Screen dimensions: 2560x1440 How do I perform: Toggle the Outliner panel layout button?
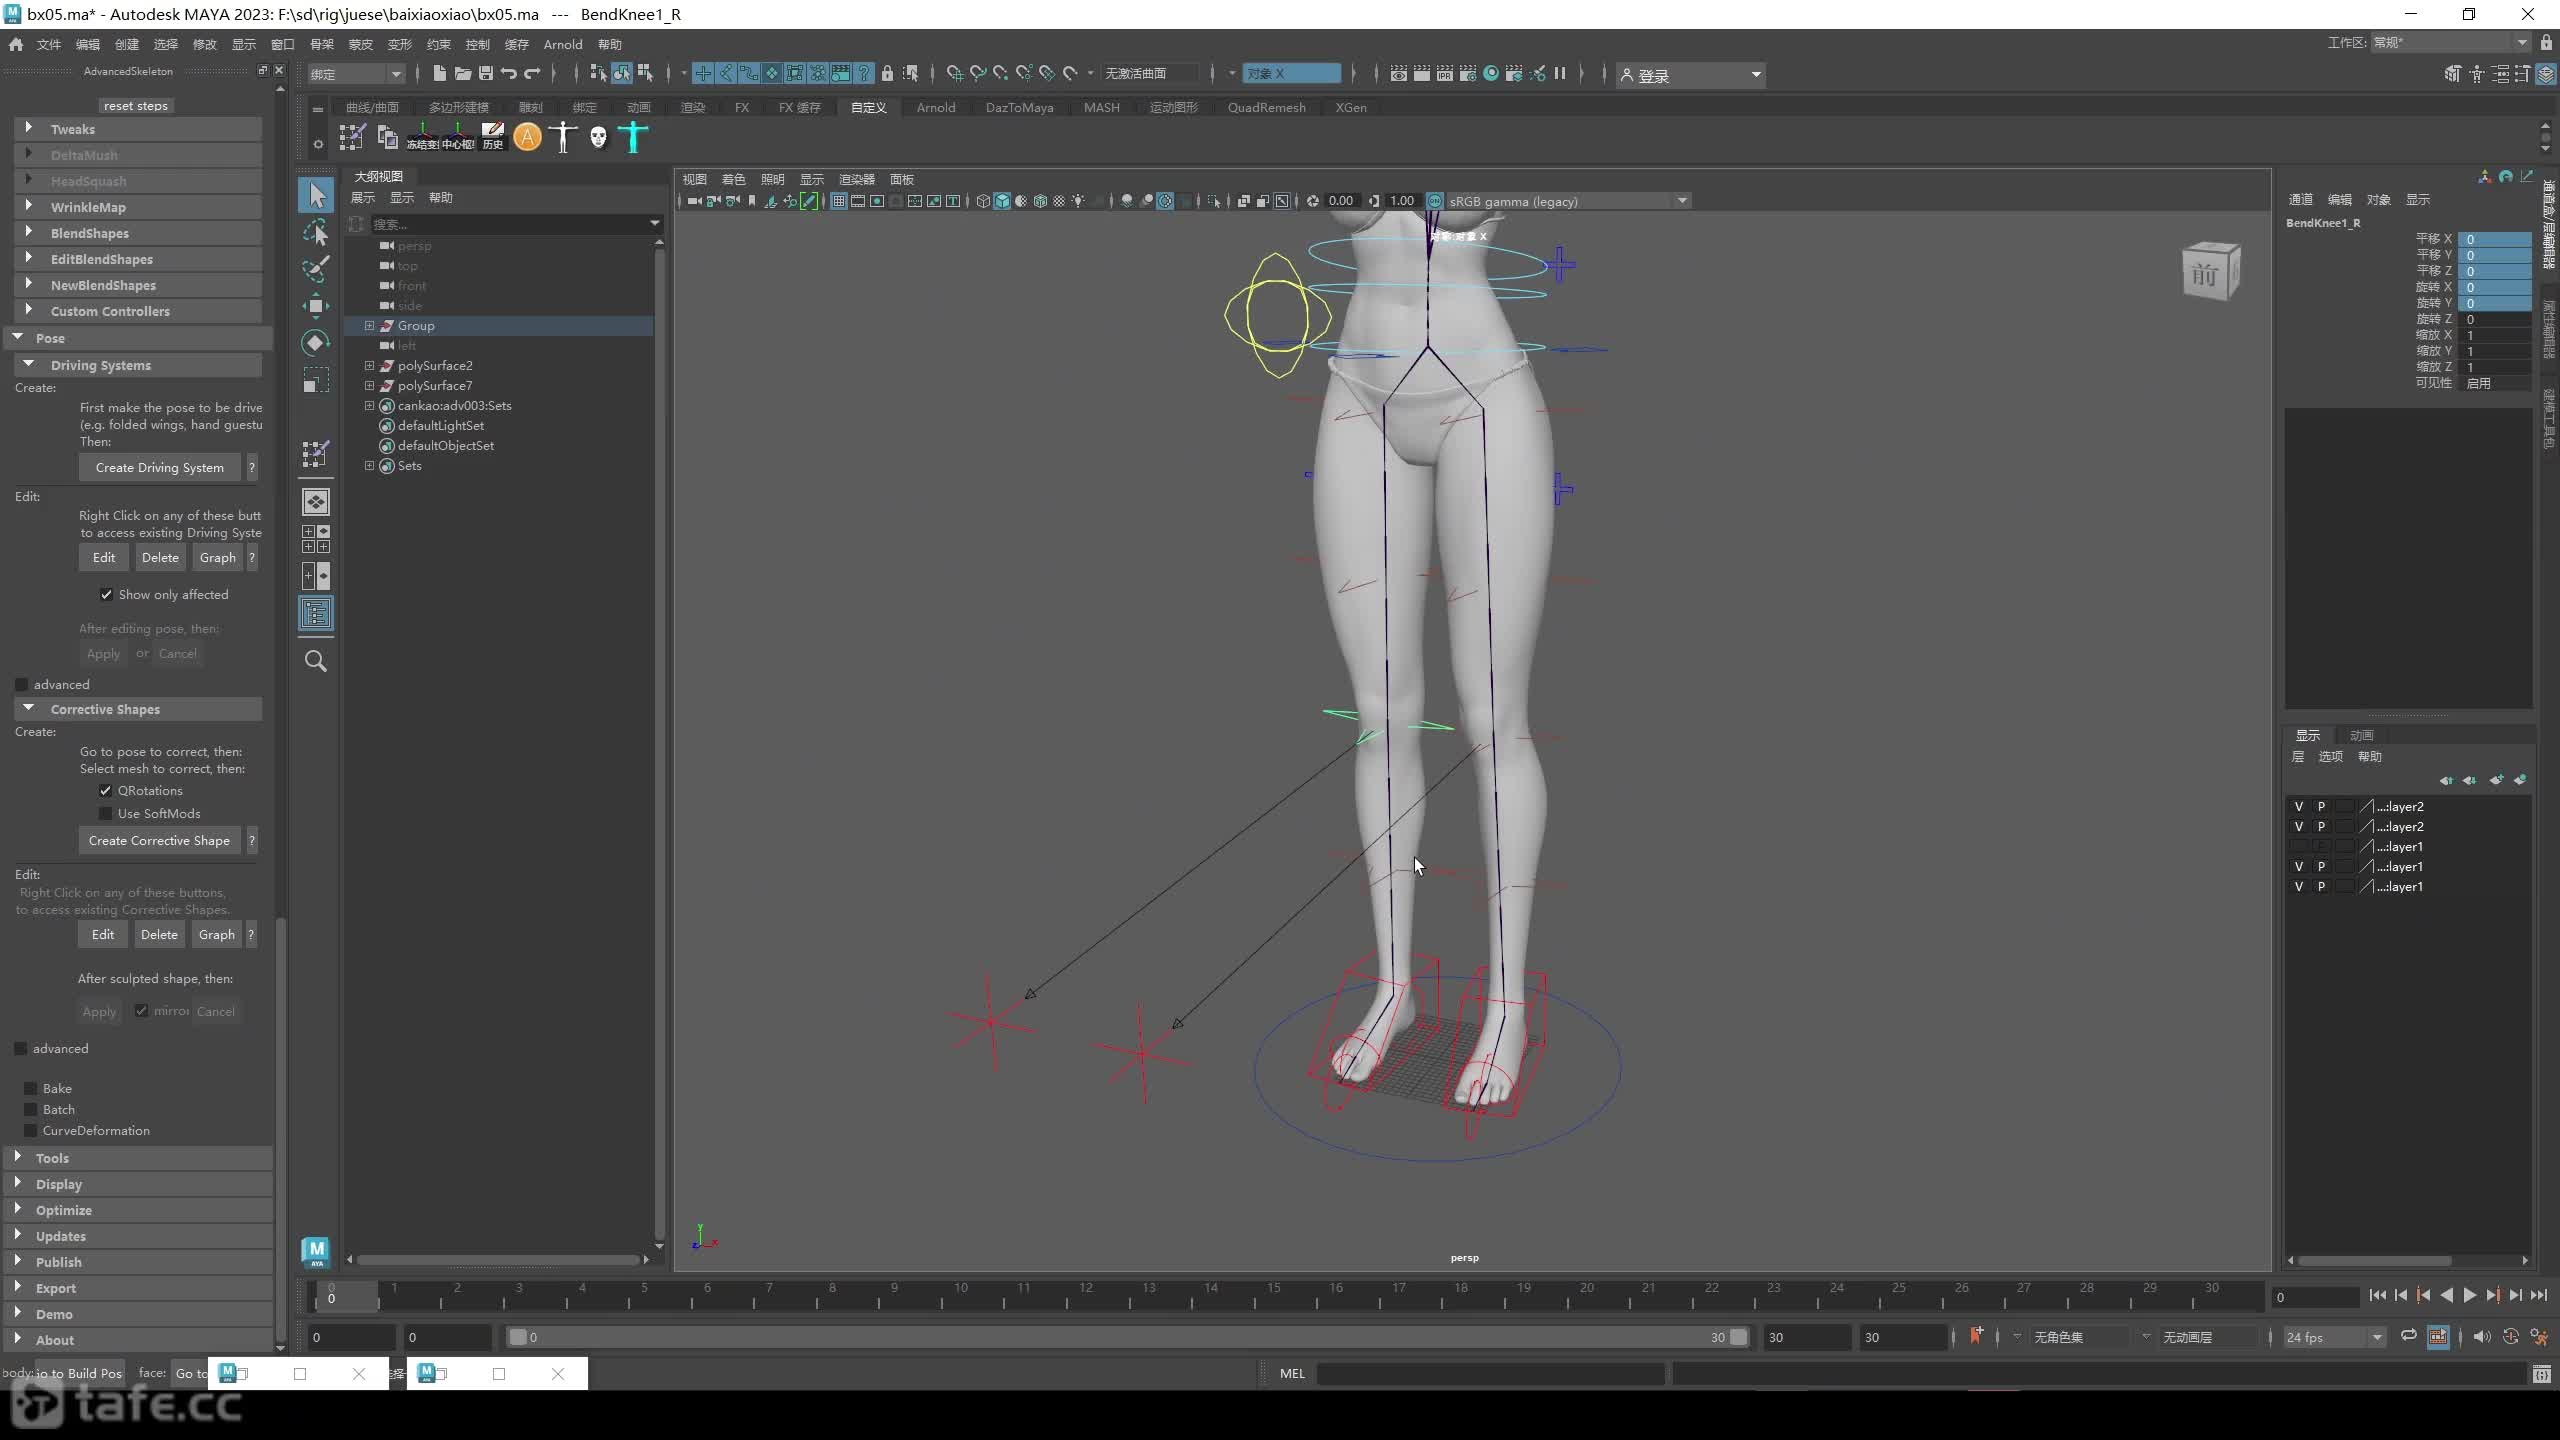point(316,614)
